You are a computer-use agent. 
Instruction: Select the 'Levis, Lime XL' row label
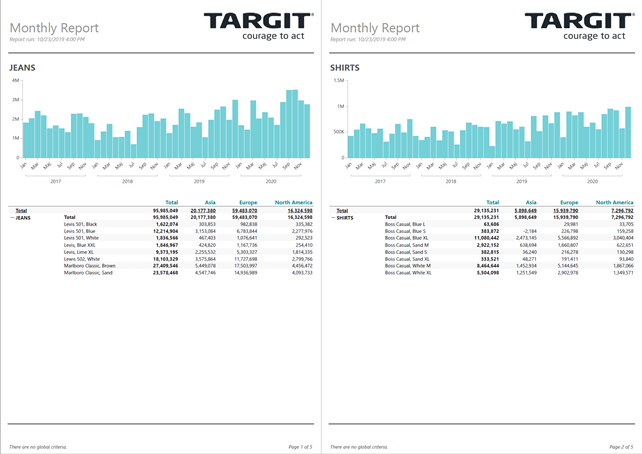pos(79,252)
